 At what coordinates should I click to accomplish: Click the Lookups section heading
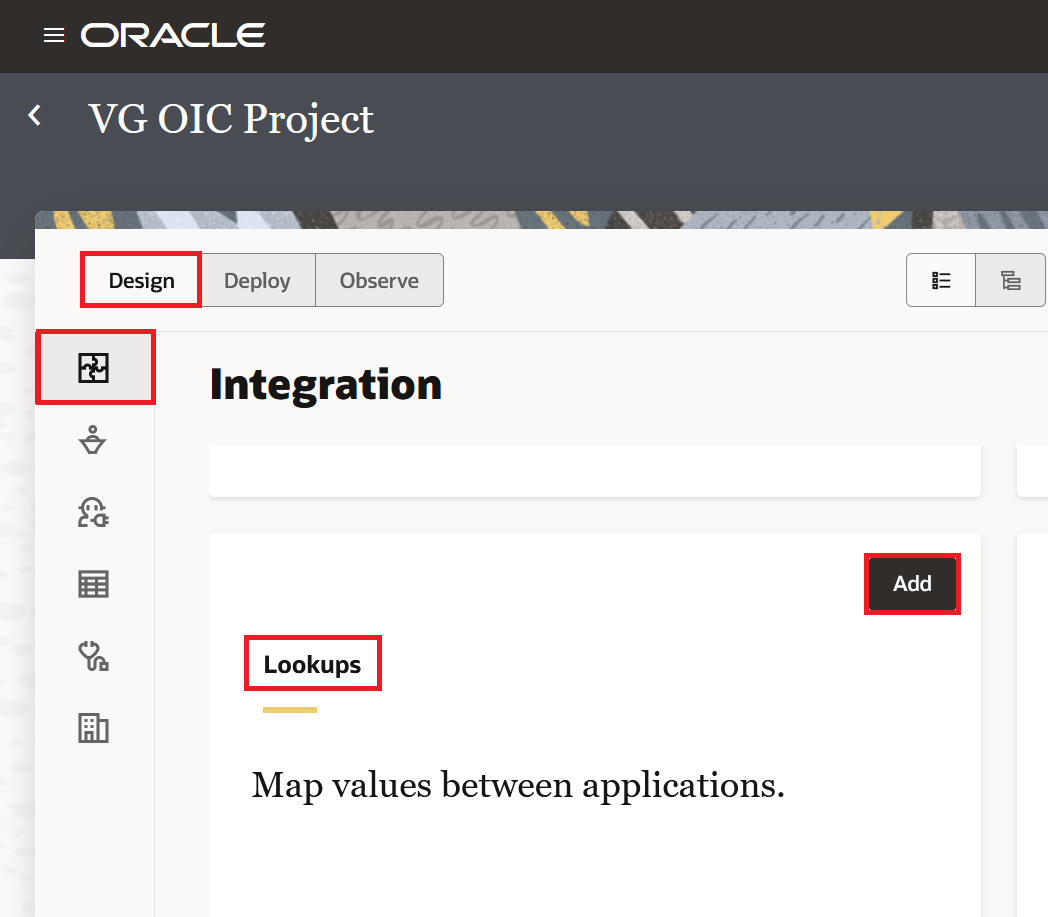(312, 664)
